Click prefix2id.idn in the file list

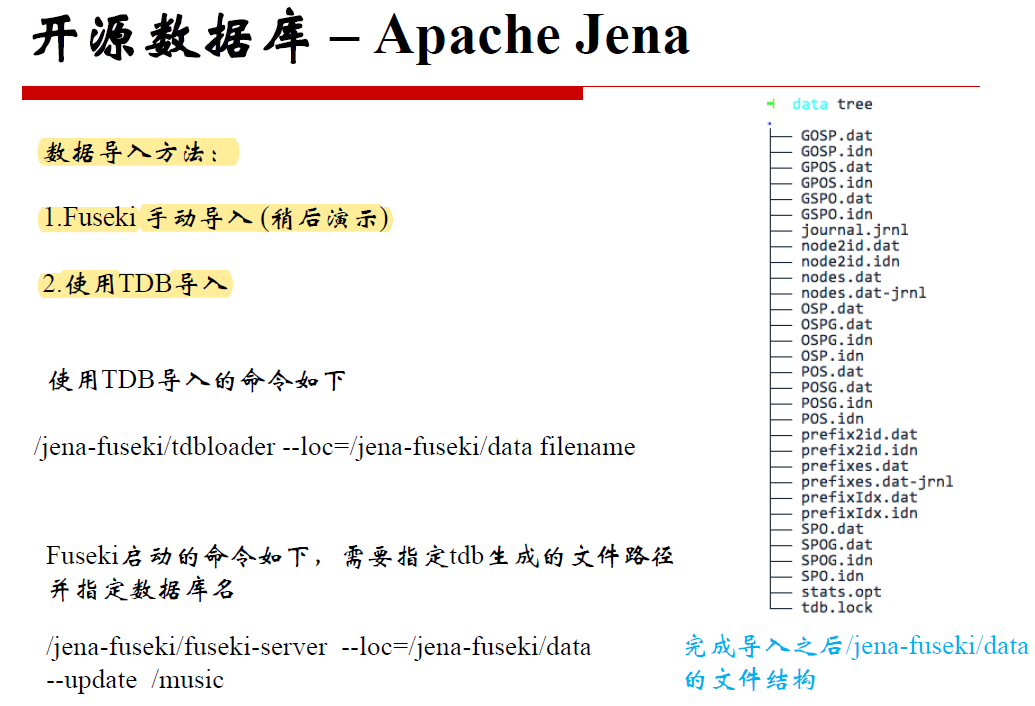pyautogui.click(x=859, y=451)
